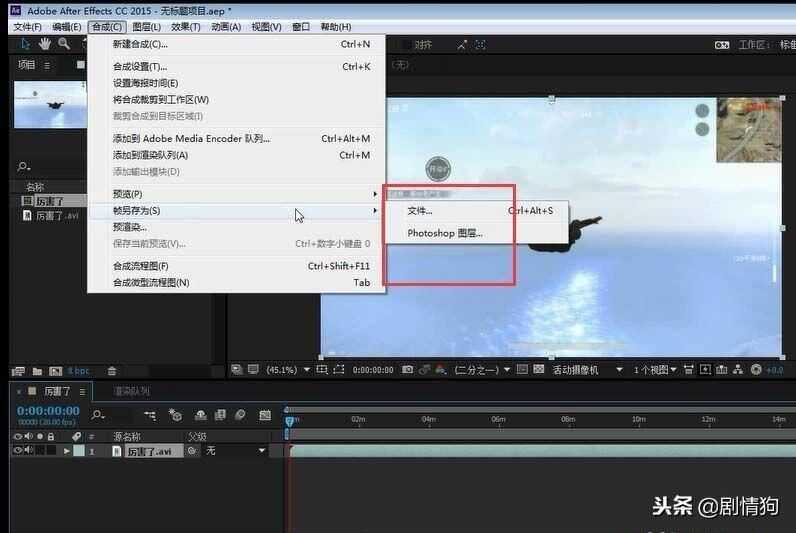
Task: Open the 视图(V) menu
Action: (x=266, y=27)
